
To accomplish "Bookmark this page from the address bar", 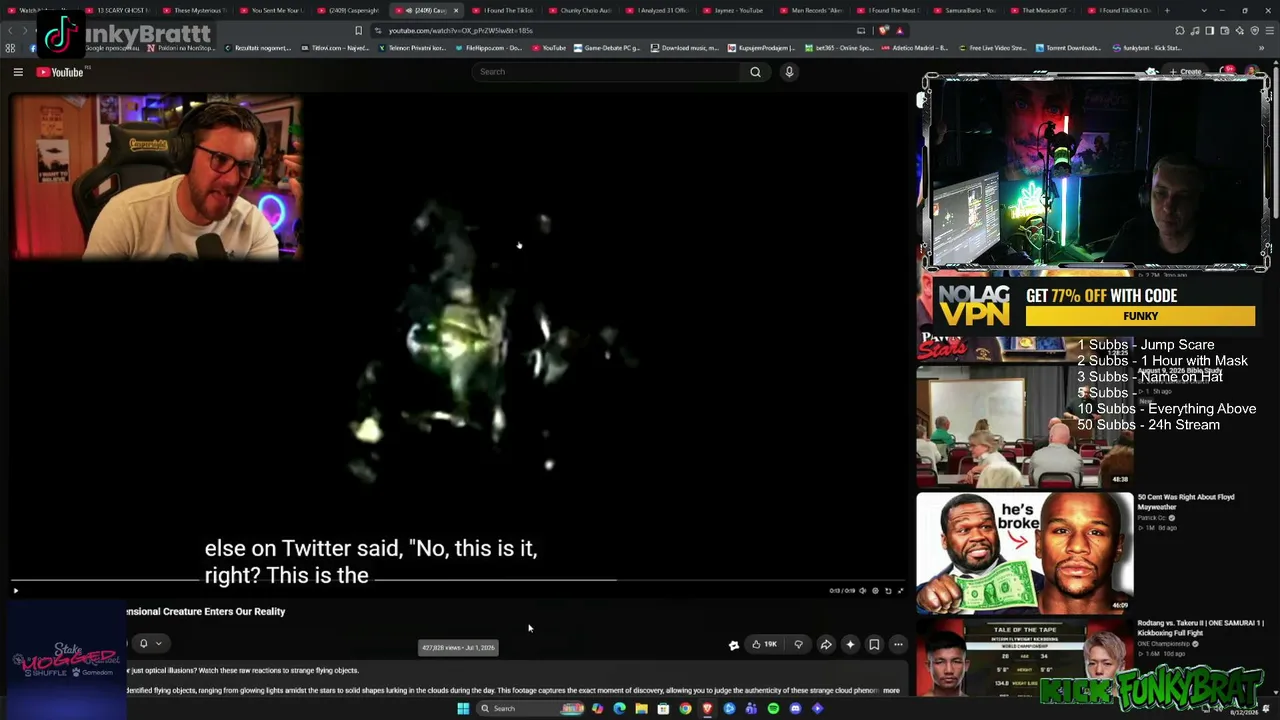I will click(358, 30).
